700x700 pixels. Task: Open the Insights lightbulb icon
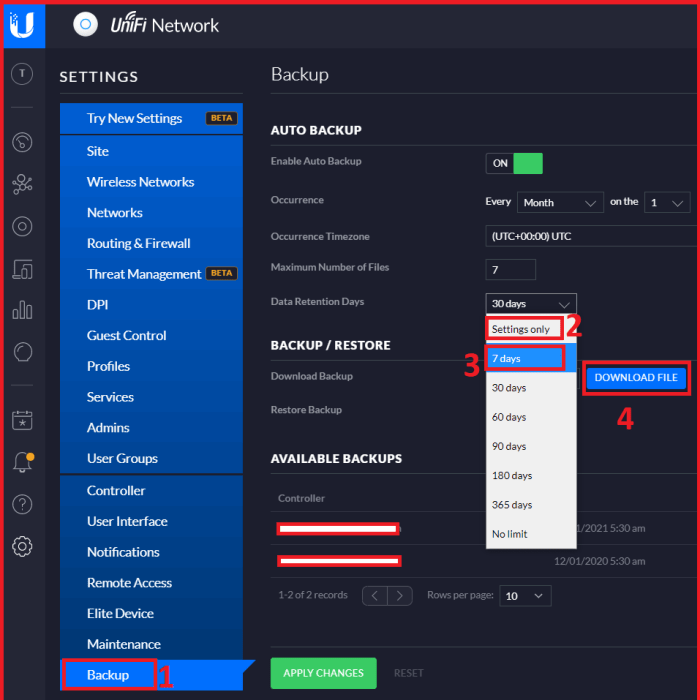coord(22,352)
